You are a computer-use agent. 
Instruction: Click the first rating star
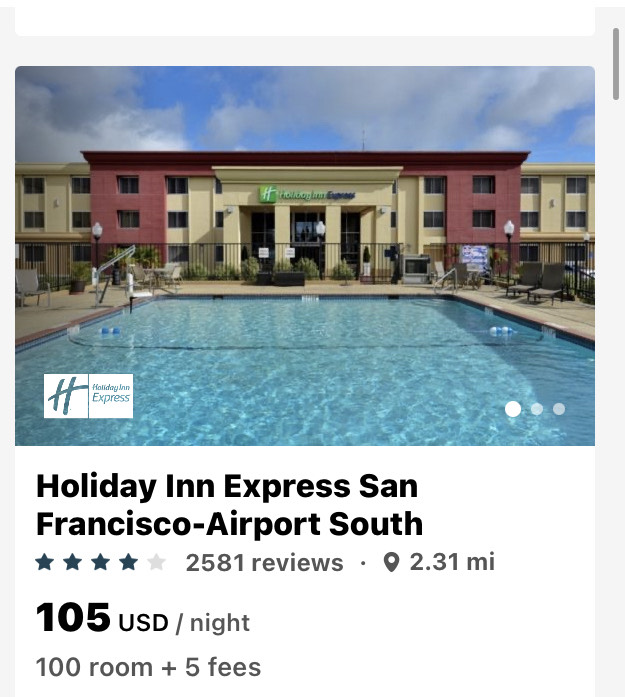tap(44, 562)
